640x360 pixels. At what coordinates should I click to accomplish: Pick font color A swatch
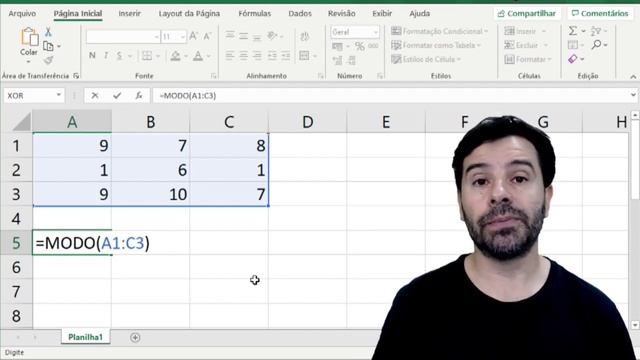pos(198,56)
